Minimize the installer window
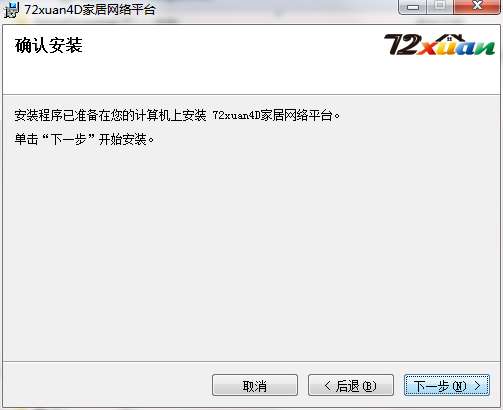 point(413,6)
